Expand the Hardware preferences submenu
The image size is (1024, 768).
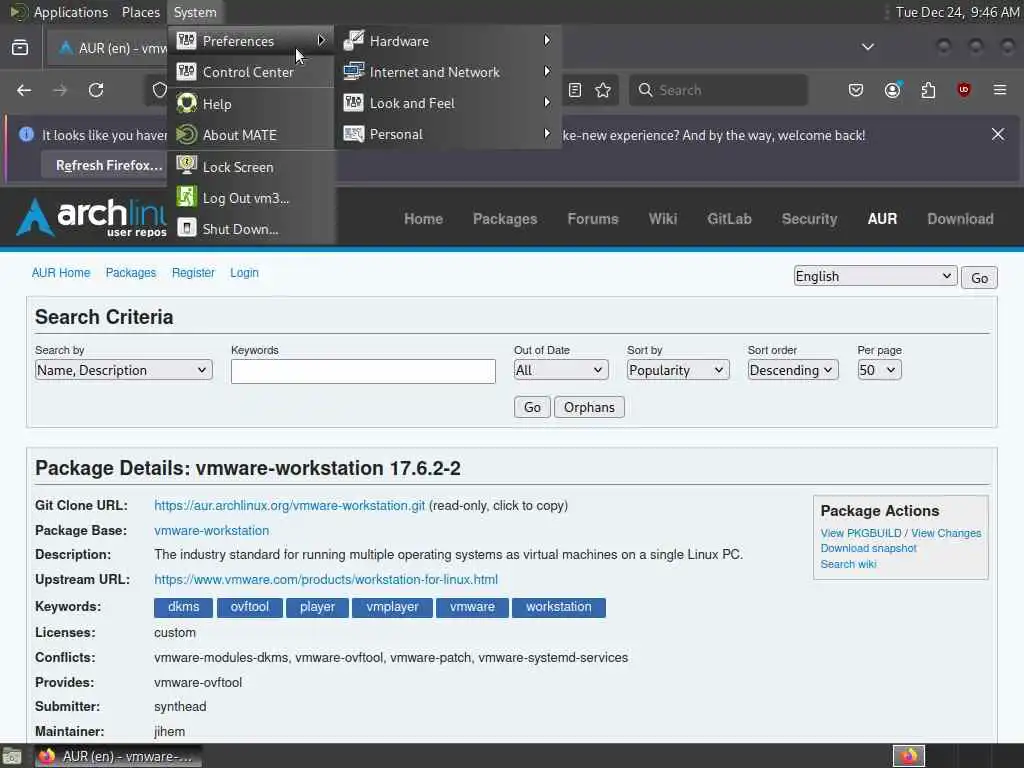(x=448, y=40)
